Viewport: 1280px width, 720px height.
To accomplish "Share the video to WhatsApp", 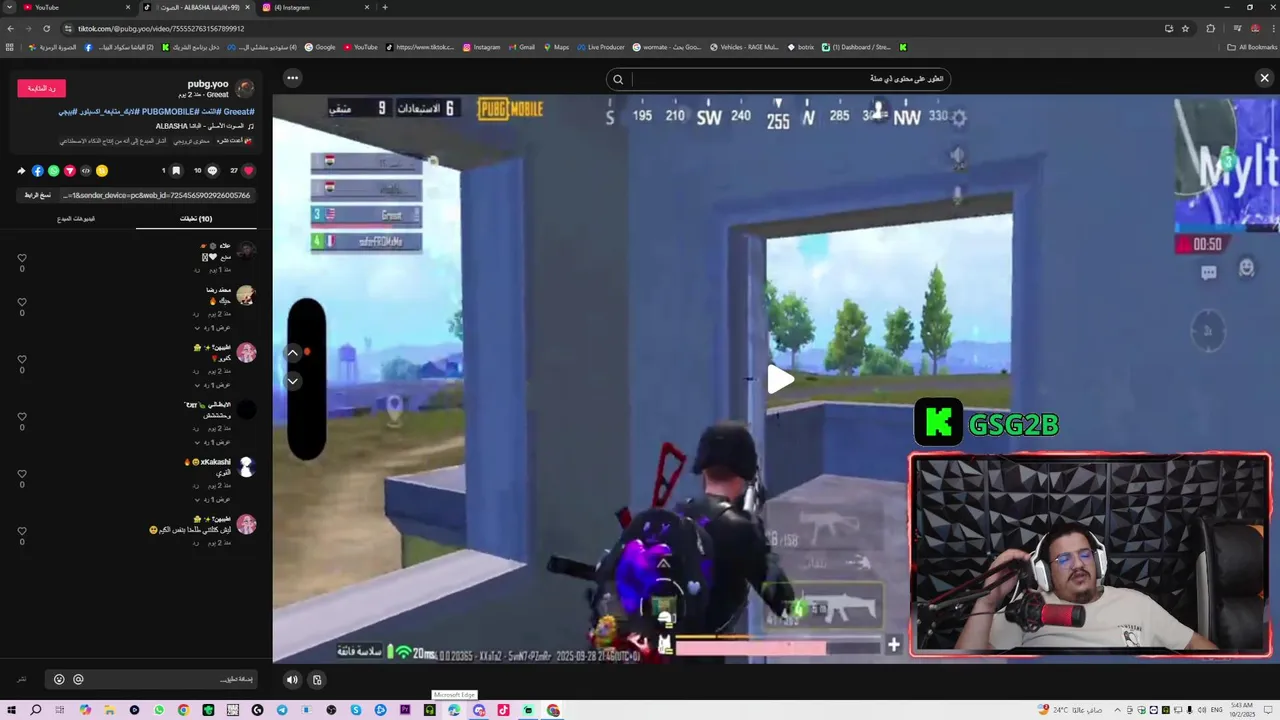I will click(x=53, y=171).
